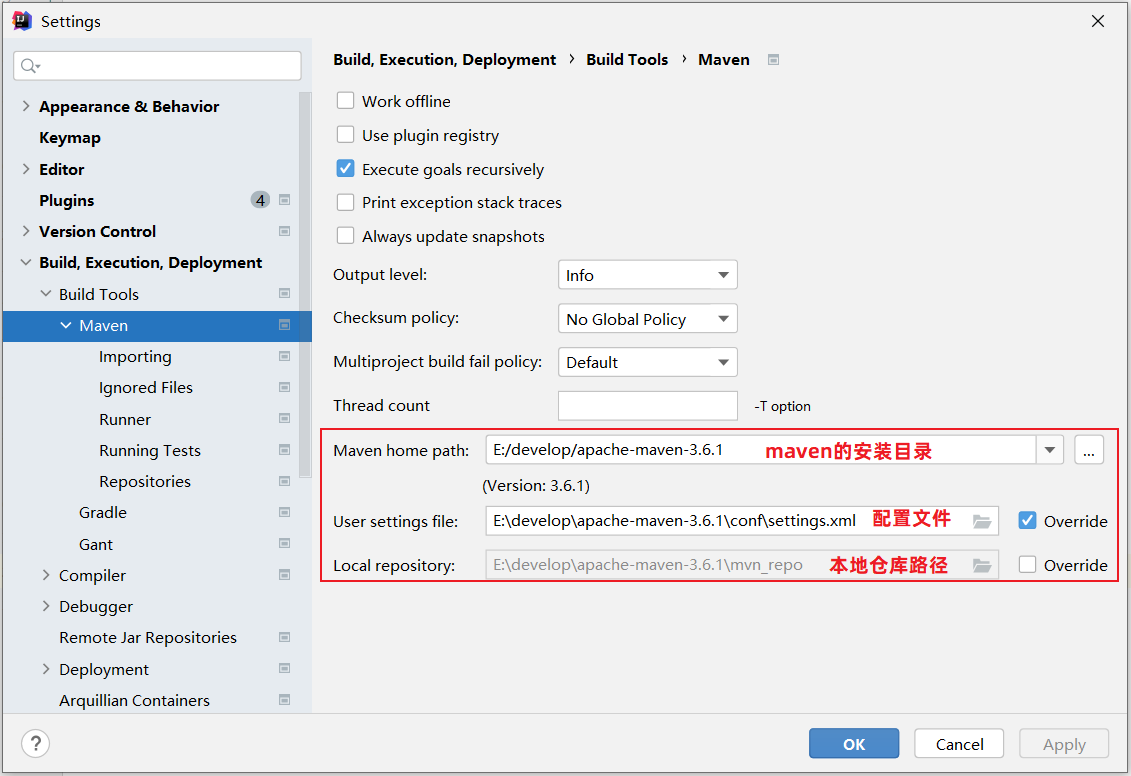Click the help question mark icon
This screenshot has width=1131, height=776.
pos(35,743)
